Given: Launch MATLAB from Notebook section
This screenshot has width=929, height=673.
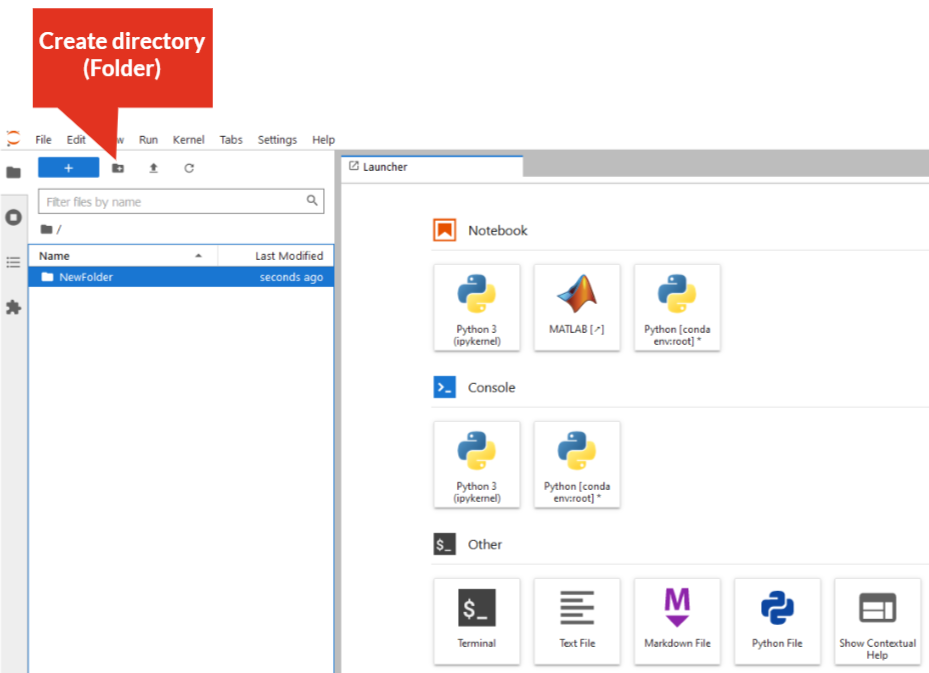Looking at the screenshot, I should [577, 308].
